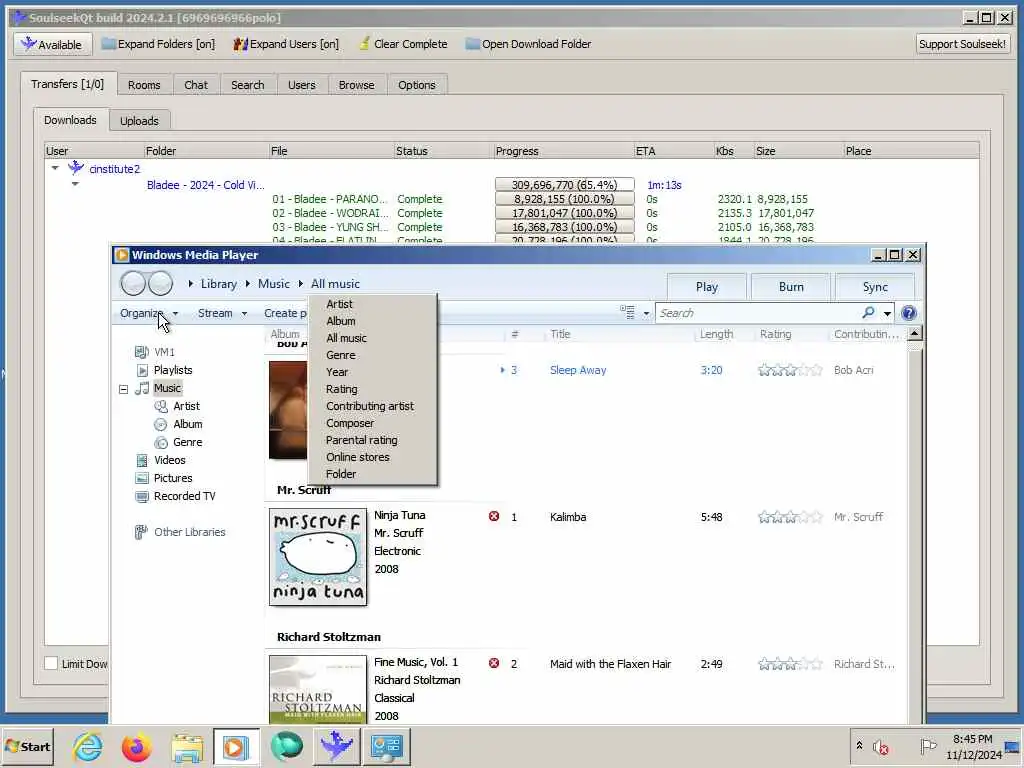The width and height of the screenshot is (1024, 768).
Task: Open the Sync tab in Media Player
Action: [x=875, y=287]
